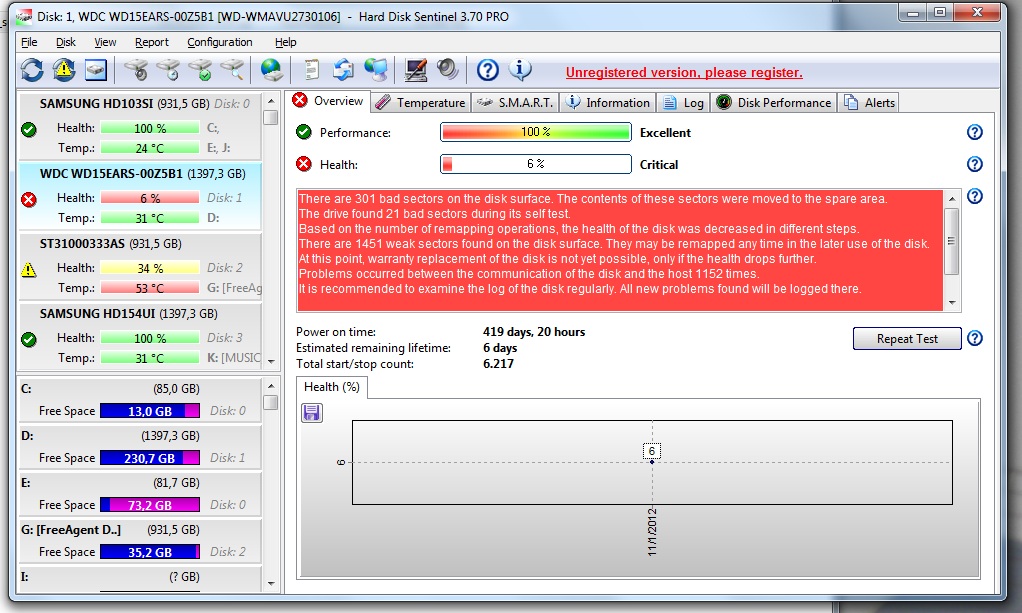Click the '6.217' start/stop count value

pos(498,364)
